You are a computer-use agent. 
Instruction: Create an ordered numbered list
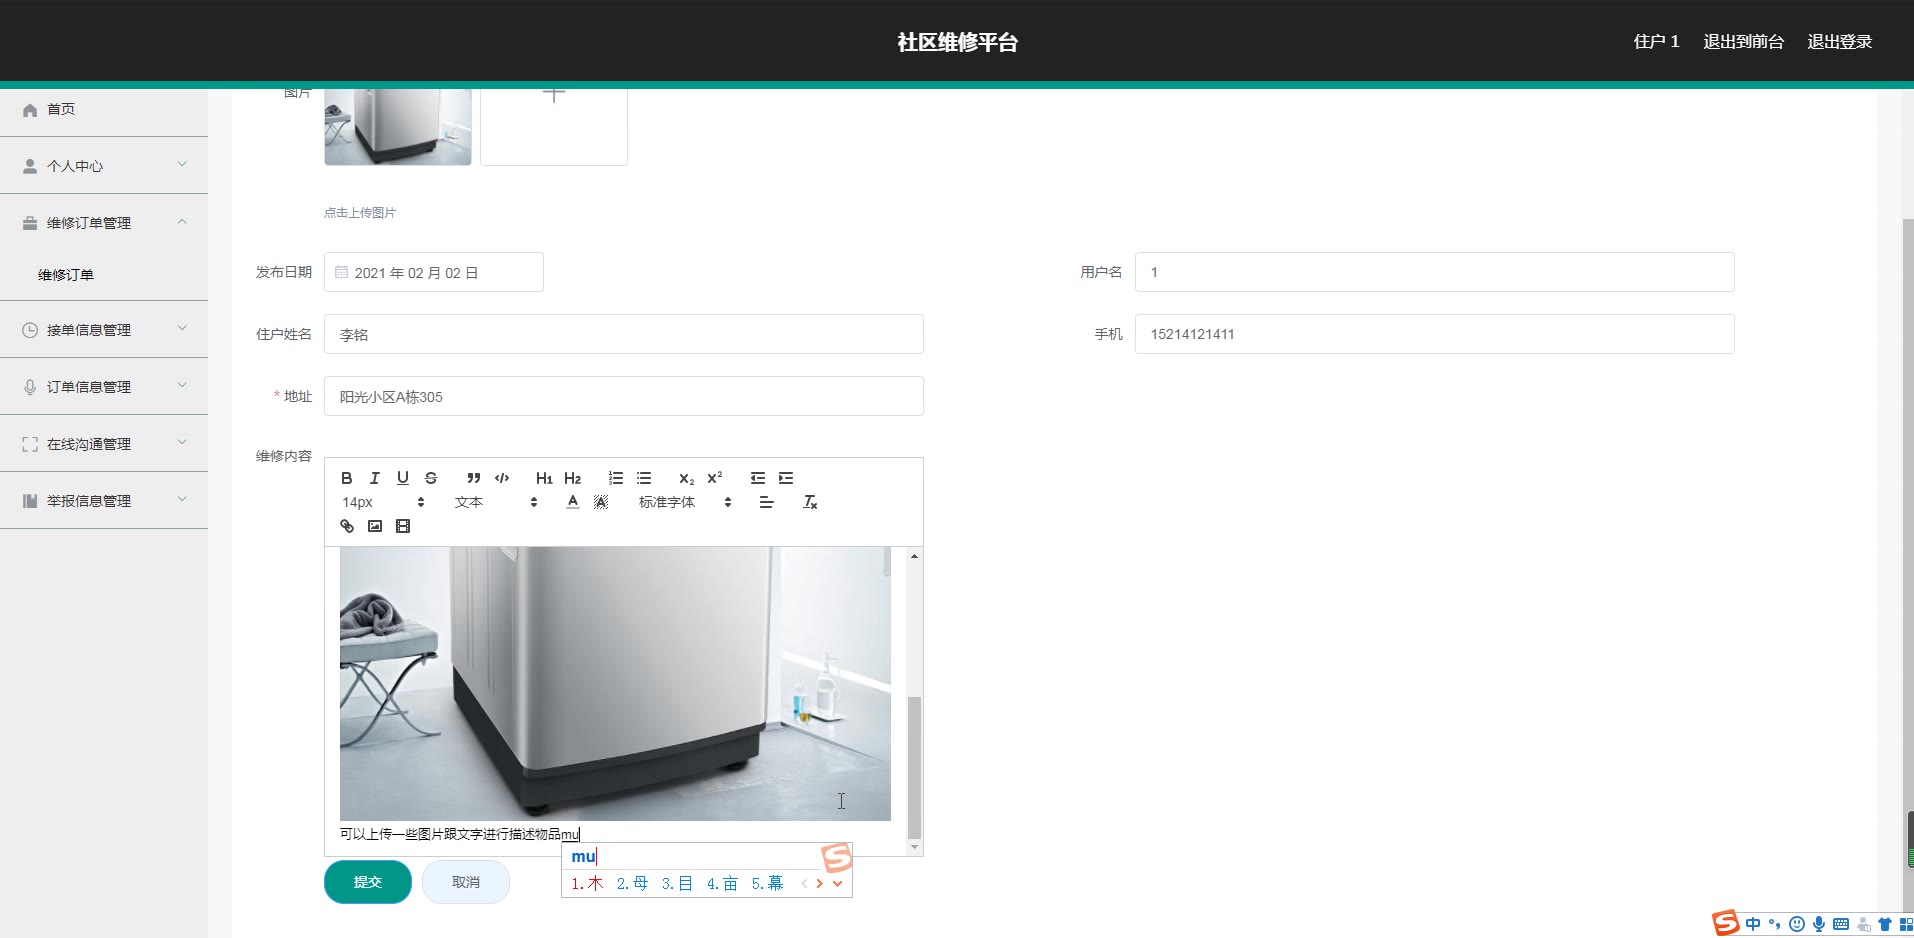pos(616,478)
